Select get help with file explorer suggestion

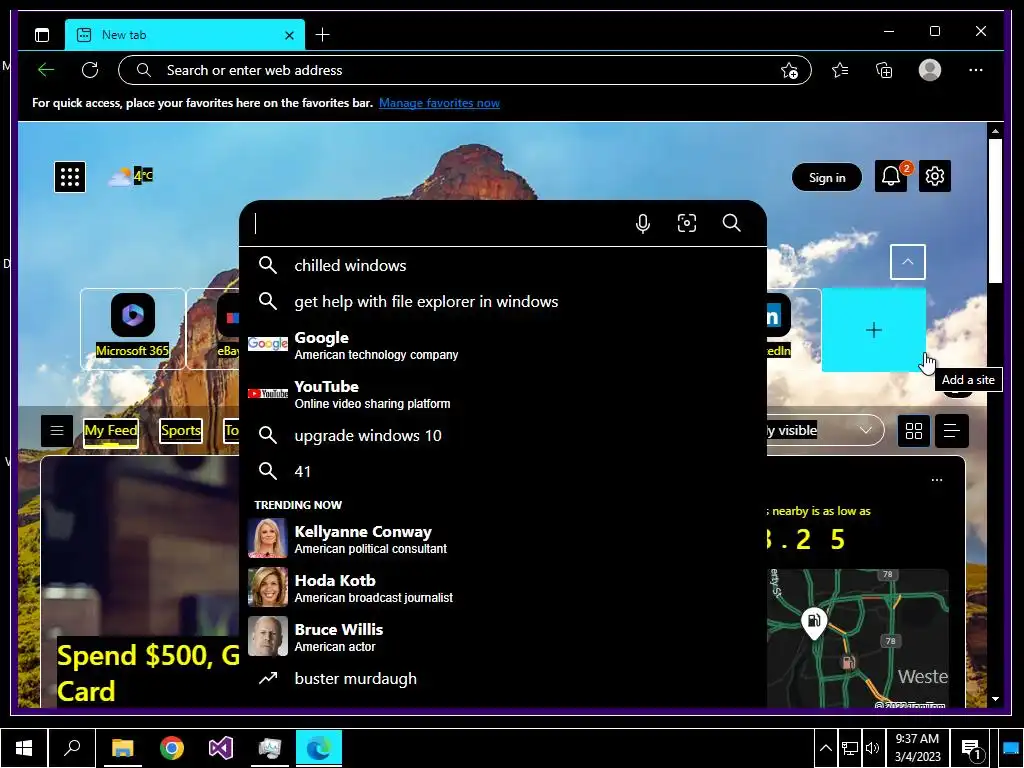[503, 301]
